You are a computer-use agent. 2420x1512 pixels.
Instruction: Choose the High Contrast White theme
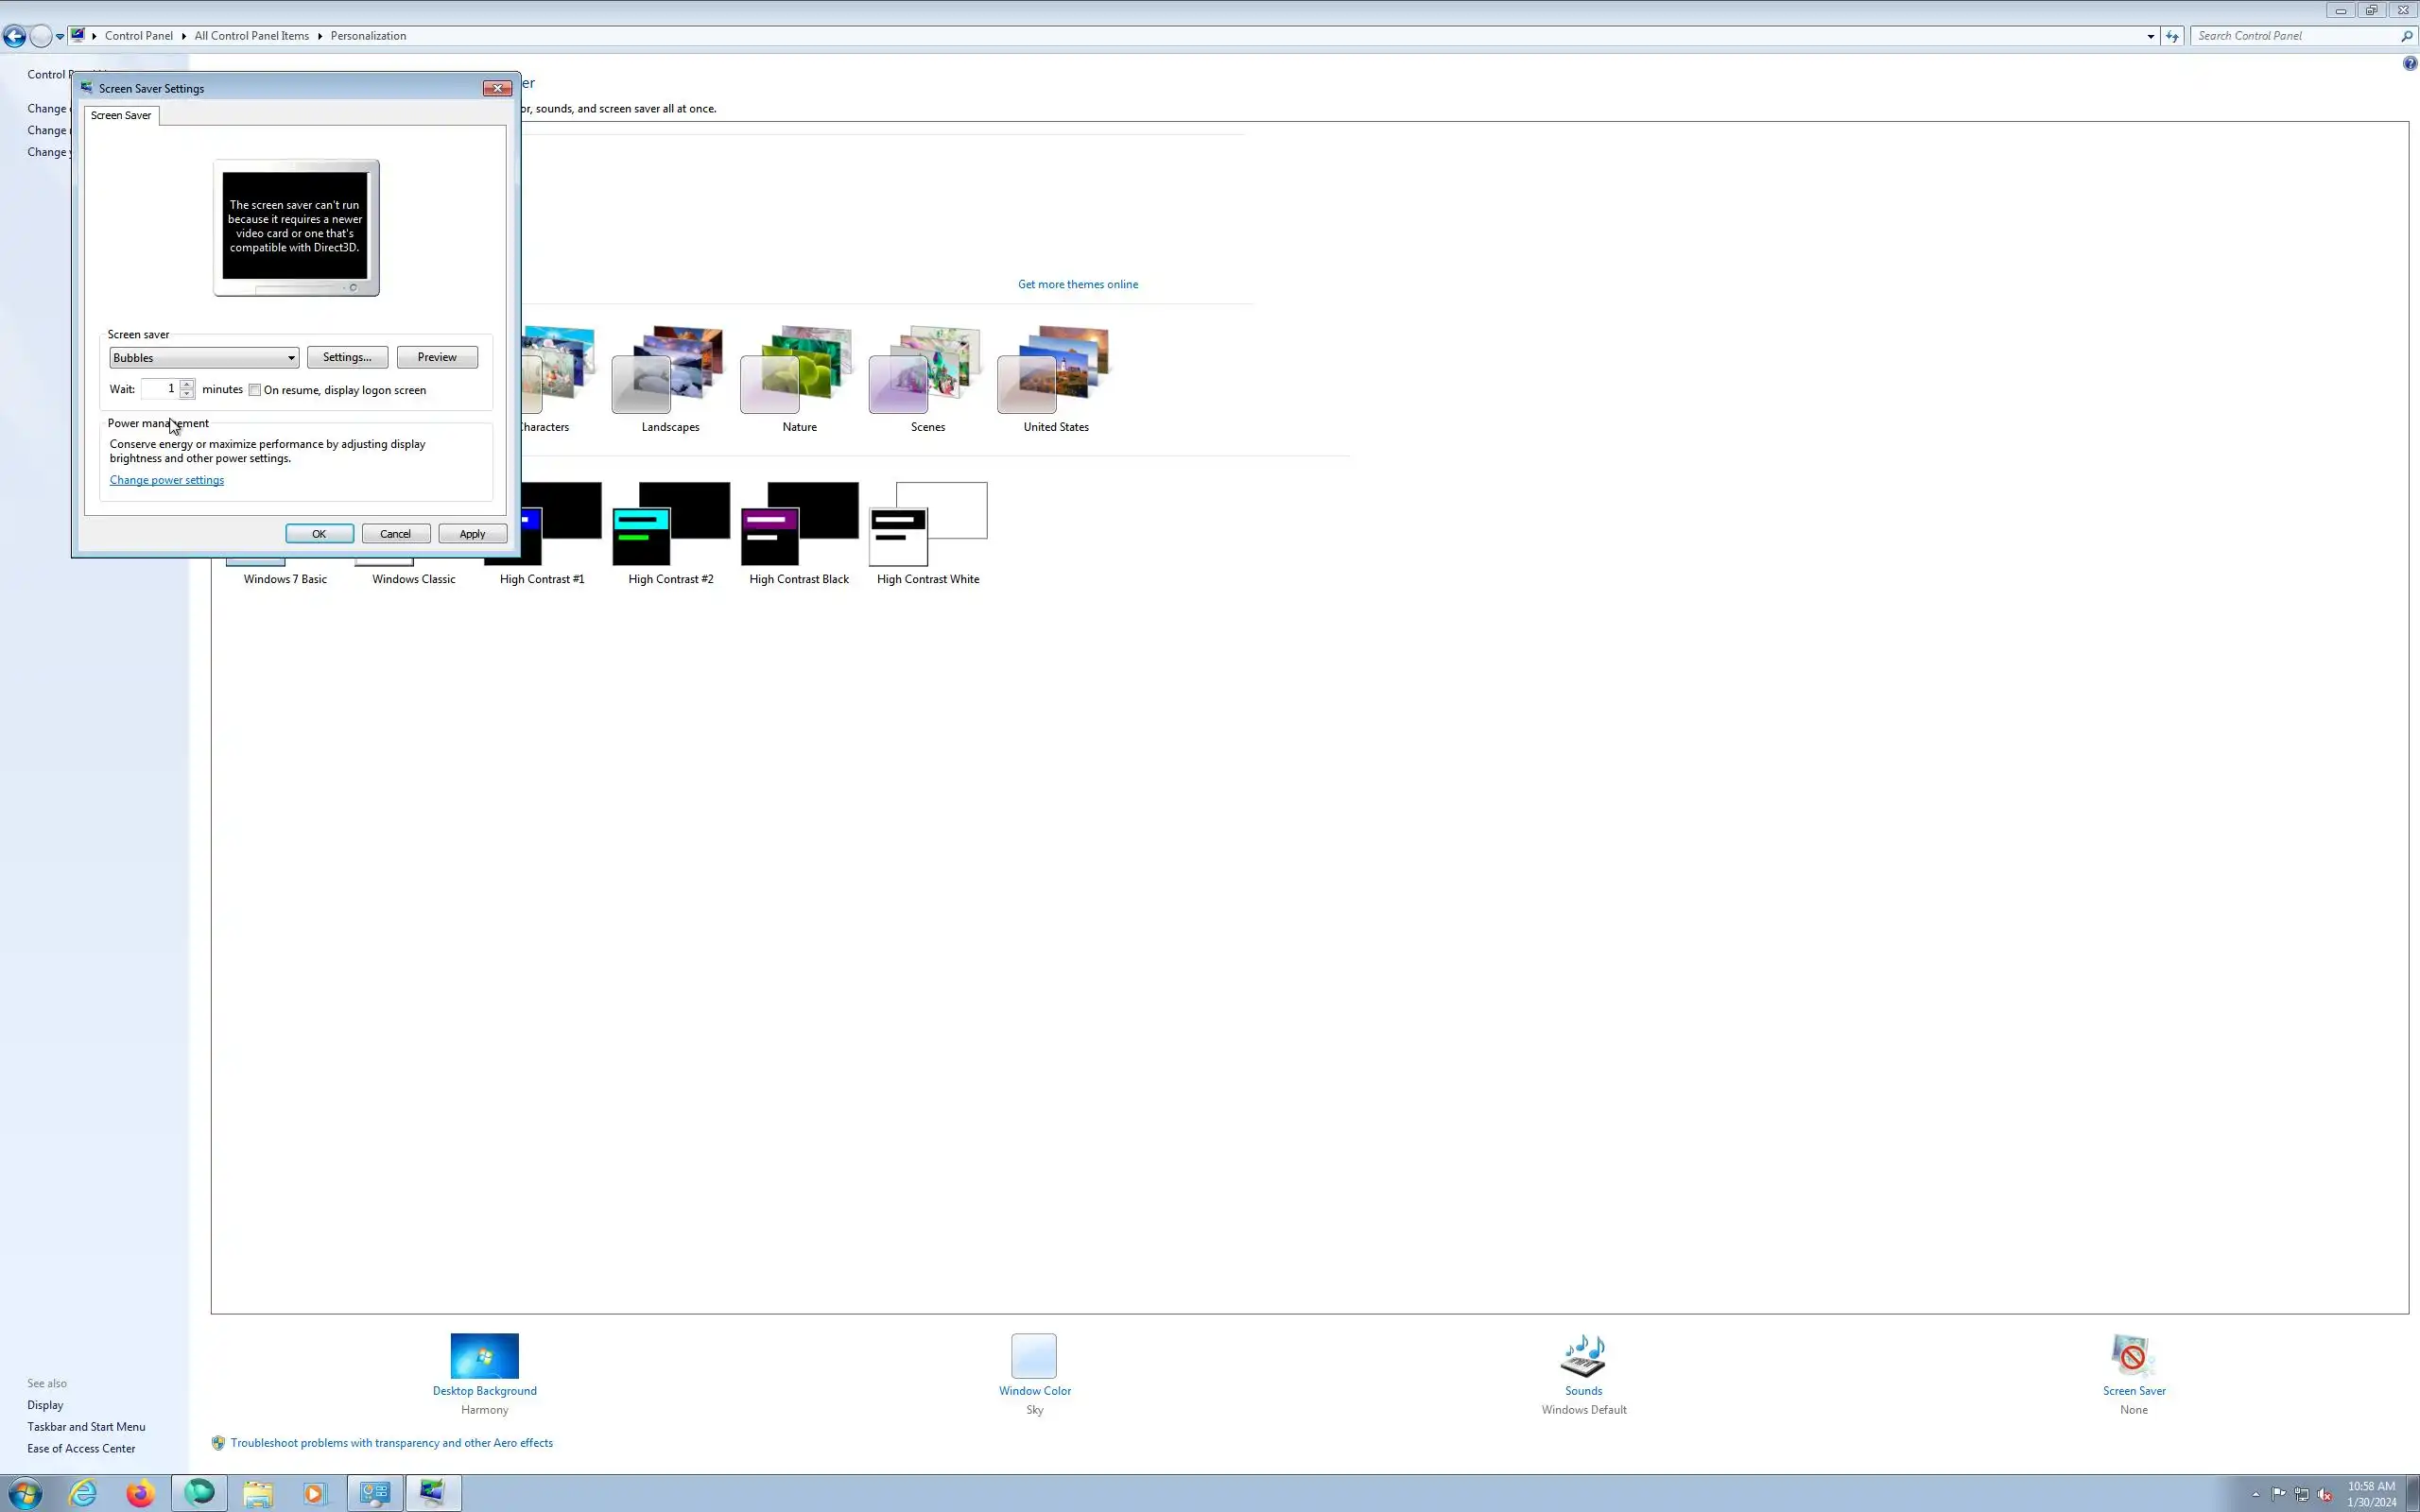928,524
